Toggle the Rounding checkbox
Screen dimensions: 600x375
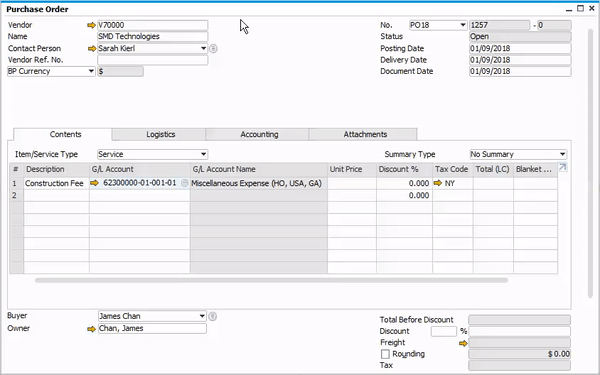[385, 354]
